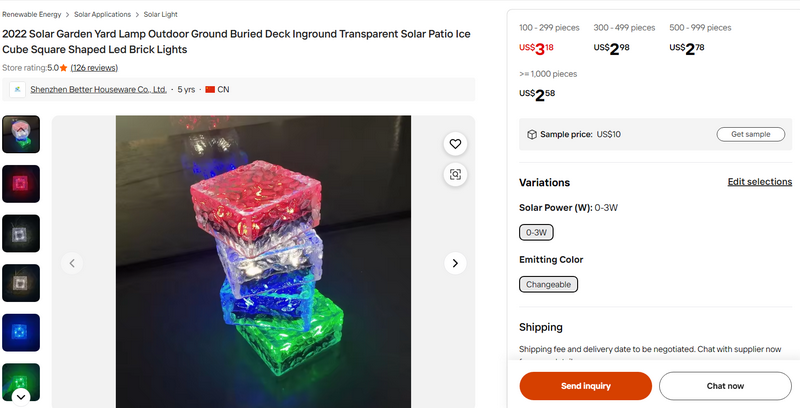Open the Renewable Energy breadcrumb
This screenshot has width=800, height=408.
(32, 15)
